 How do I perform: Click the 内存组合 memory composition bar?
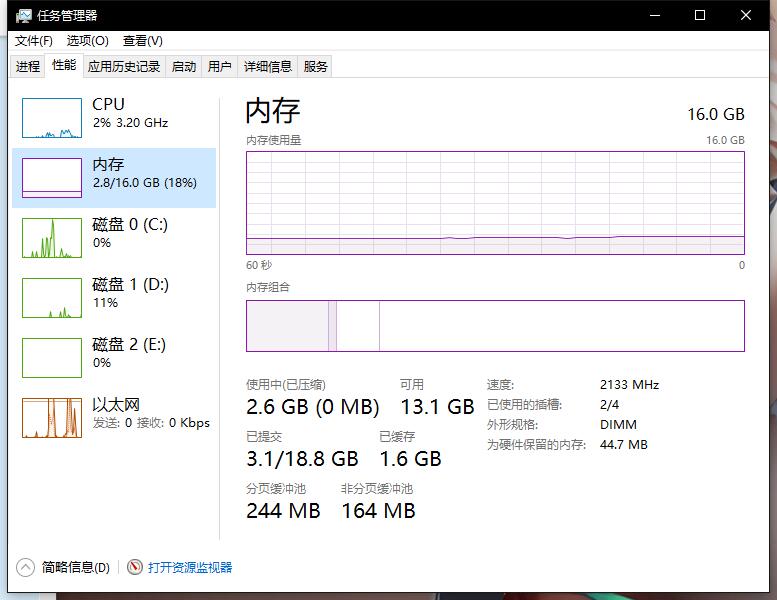point(495,326)
